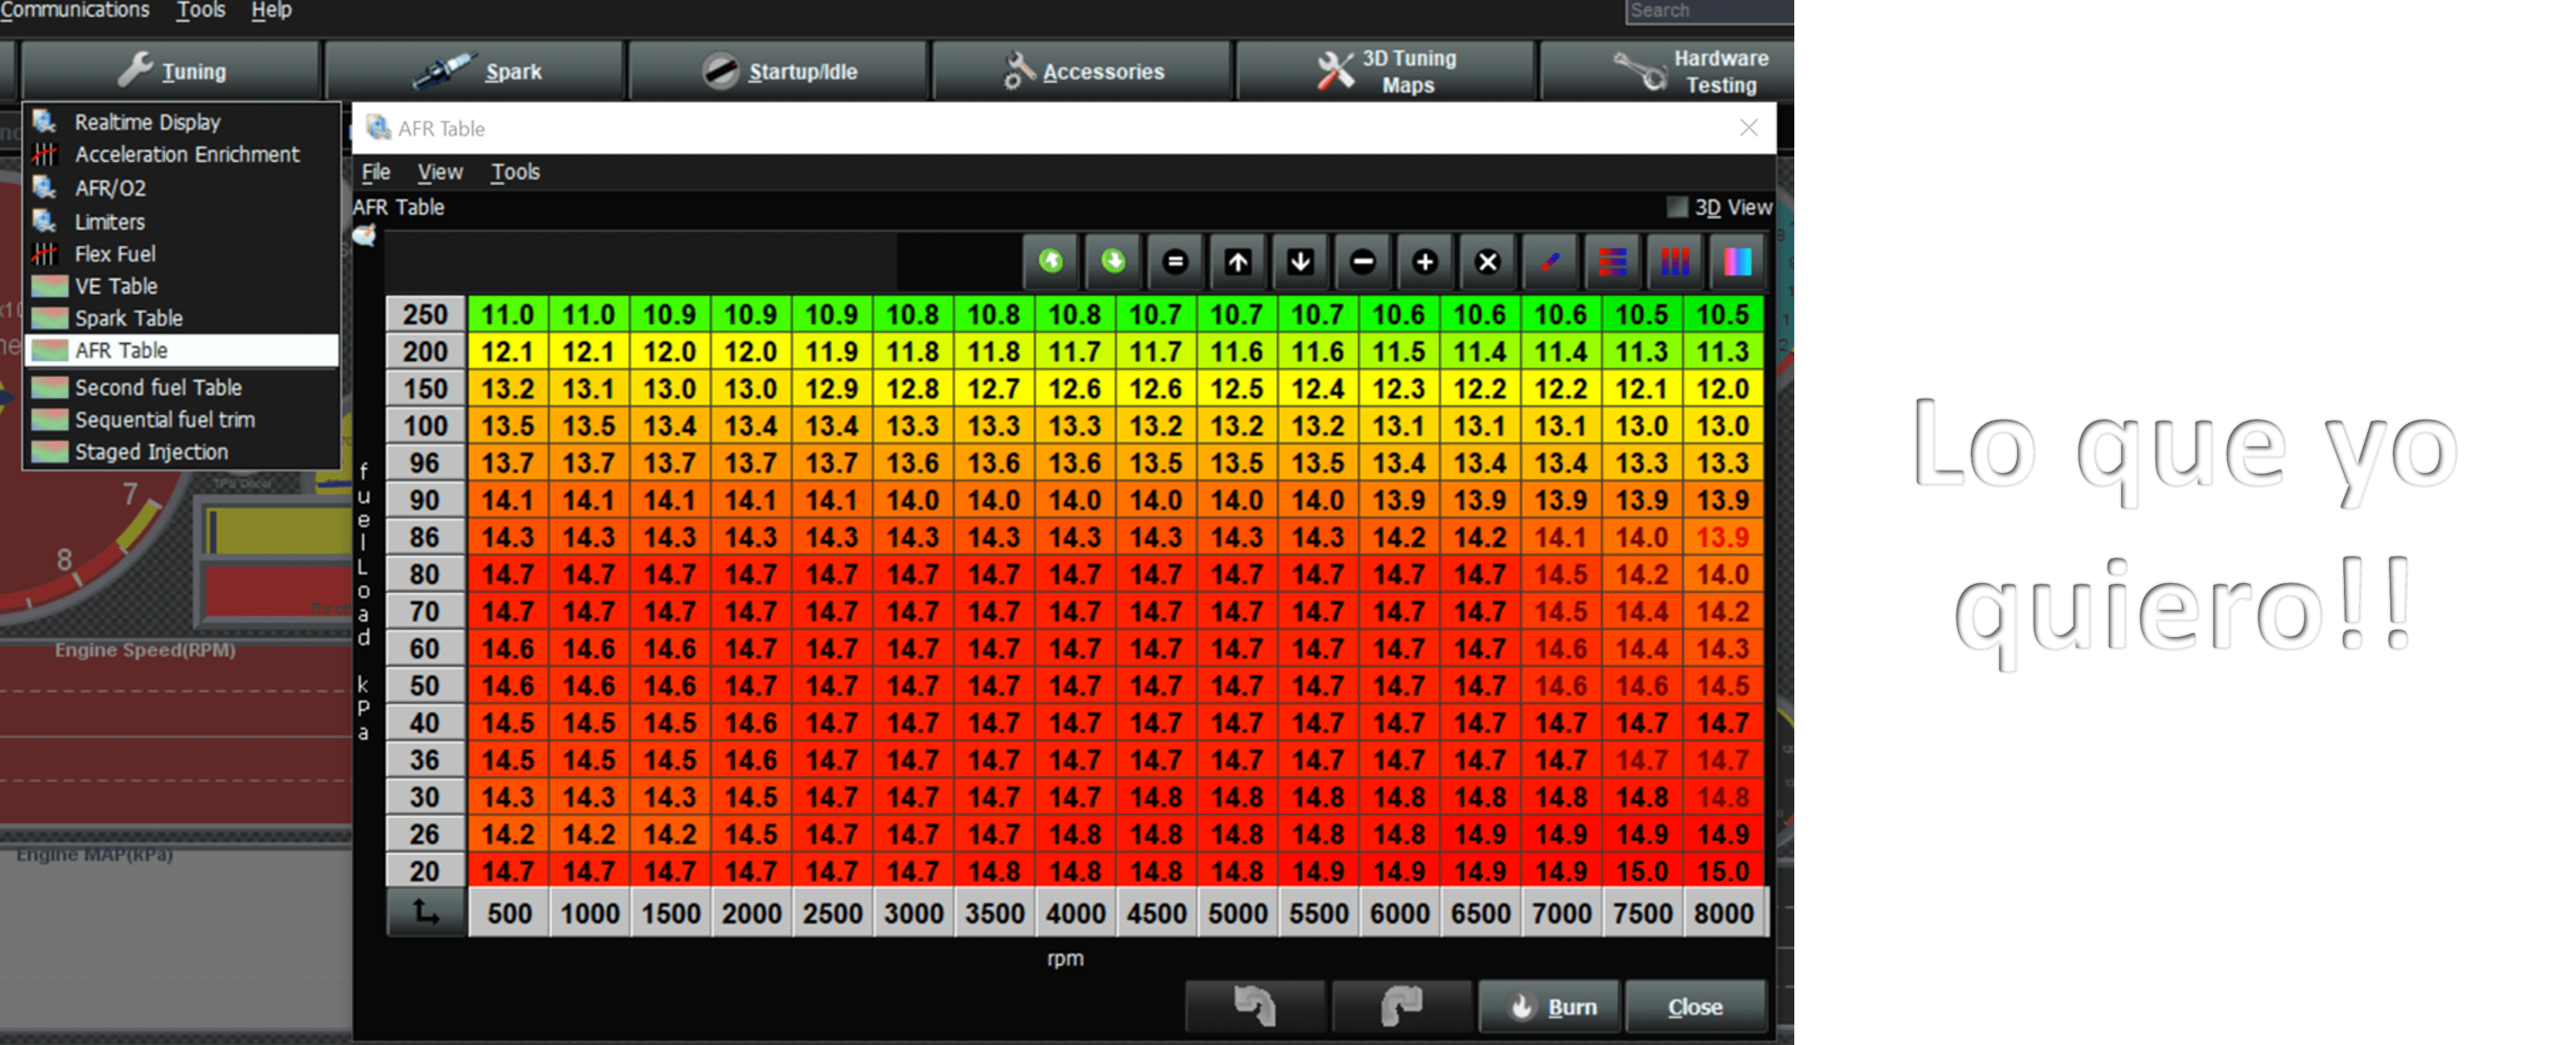This screenshot has height=1045, width=2576.
Task: Click the Staged Injection thumbnail icon
Action: click(49, 452)
